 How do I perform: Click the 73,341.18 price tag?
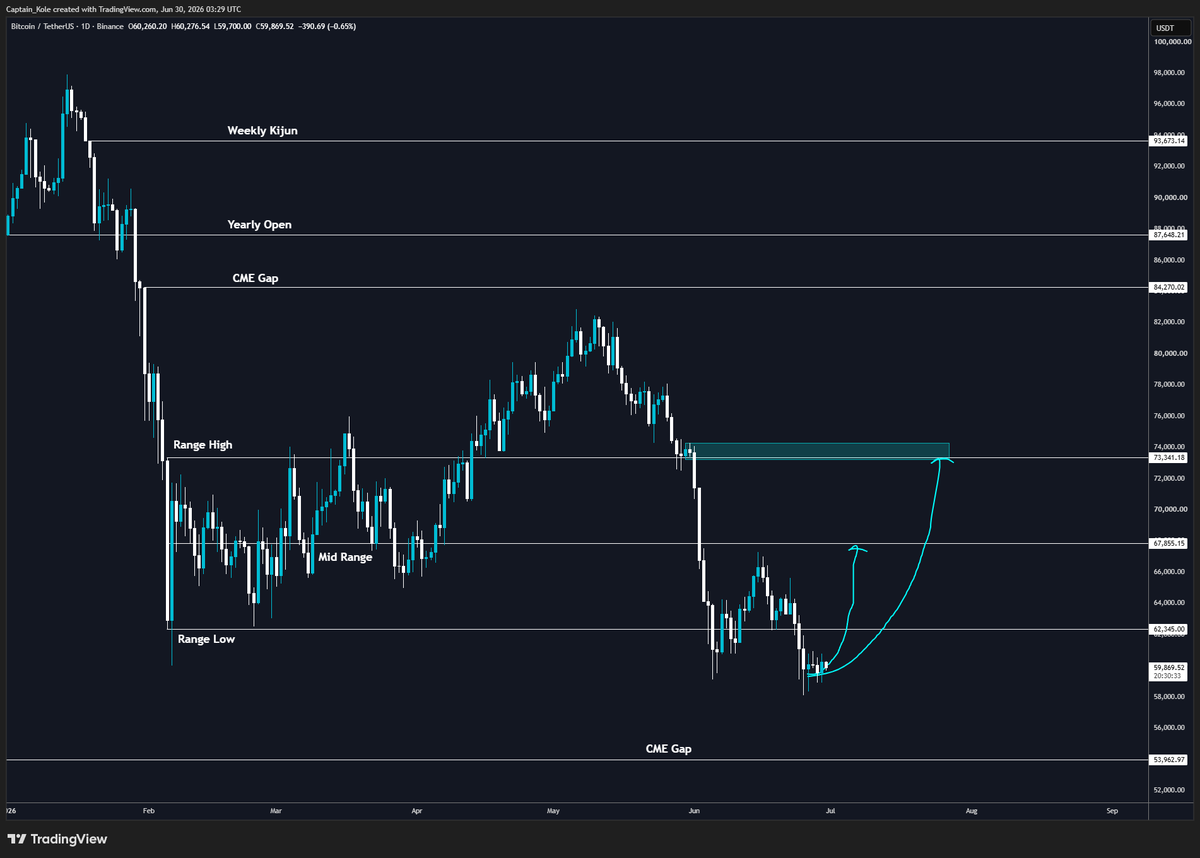pyautogui.click(x=1168, y=458)
